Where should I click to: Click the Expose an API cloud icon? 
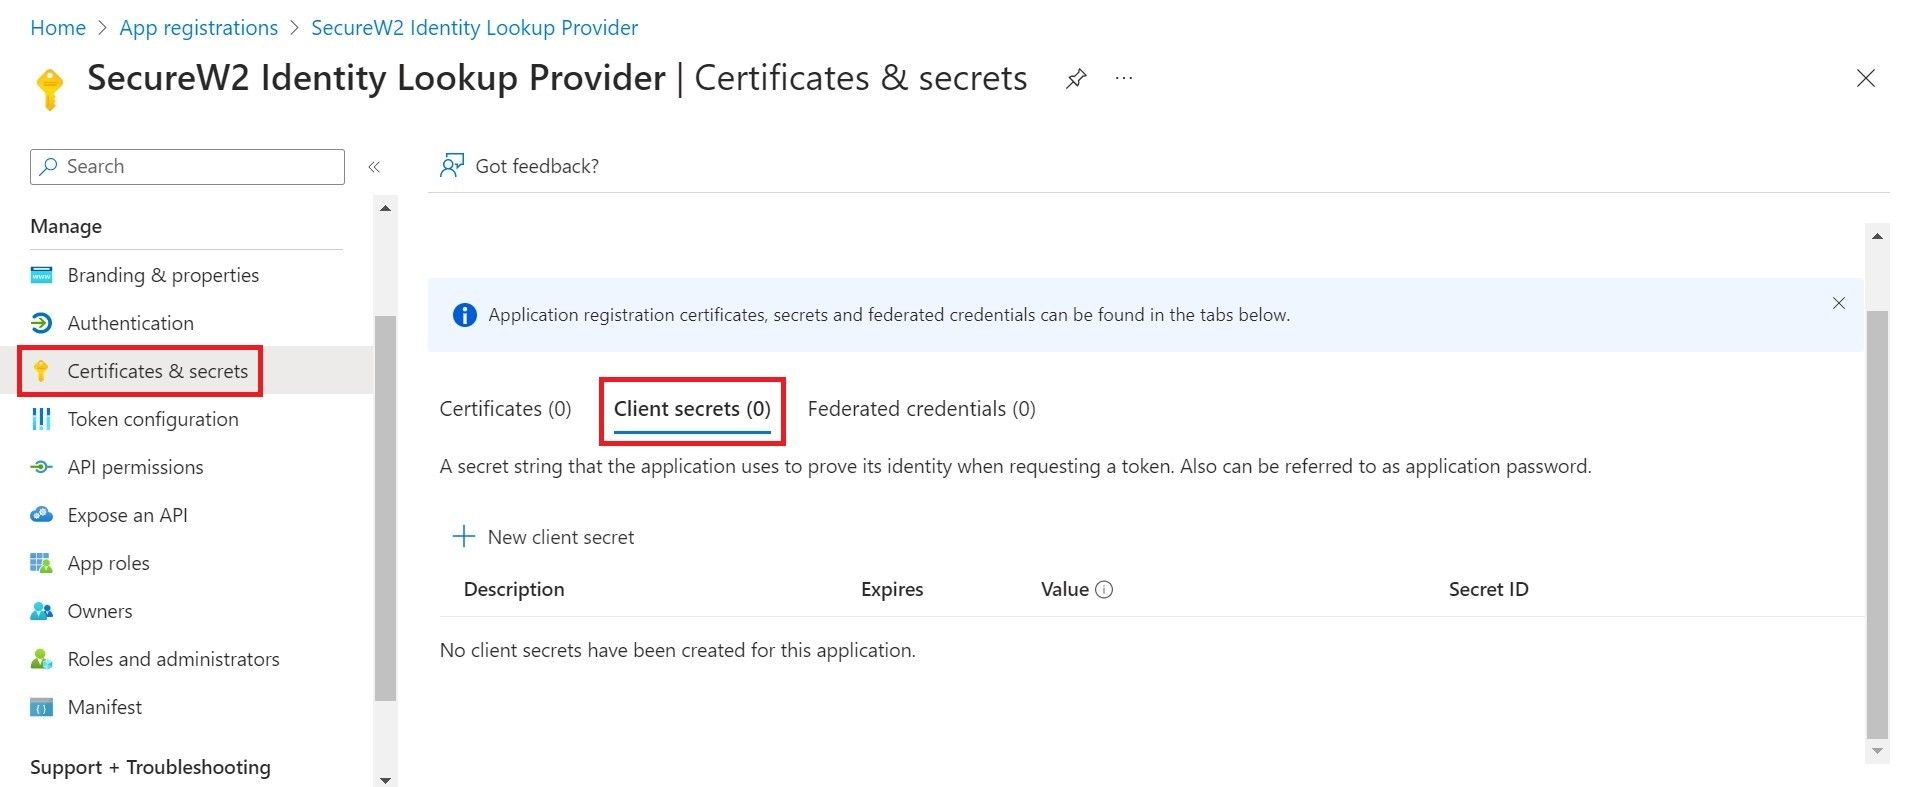41,515
